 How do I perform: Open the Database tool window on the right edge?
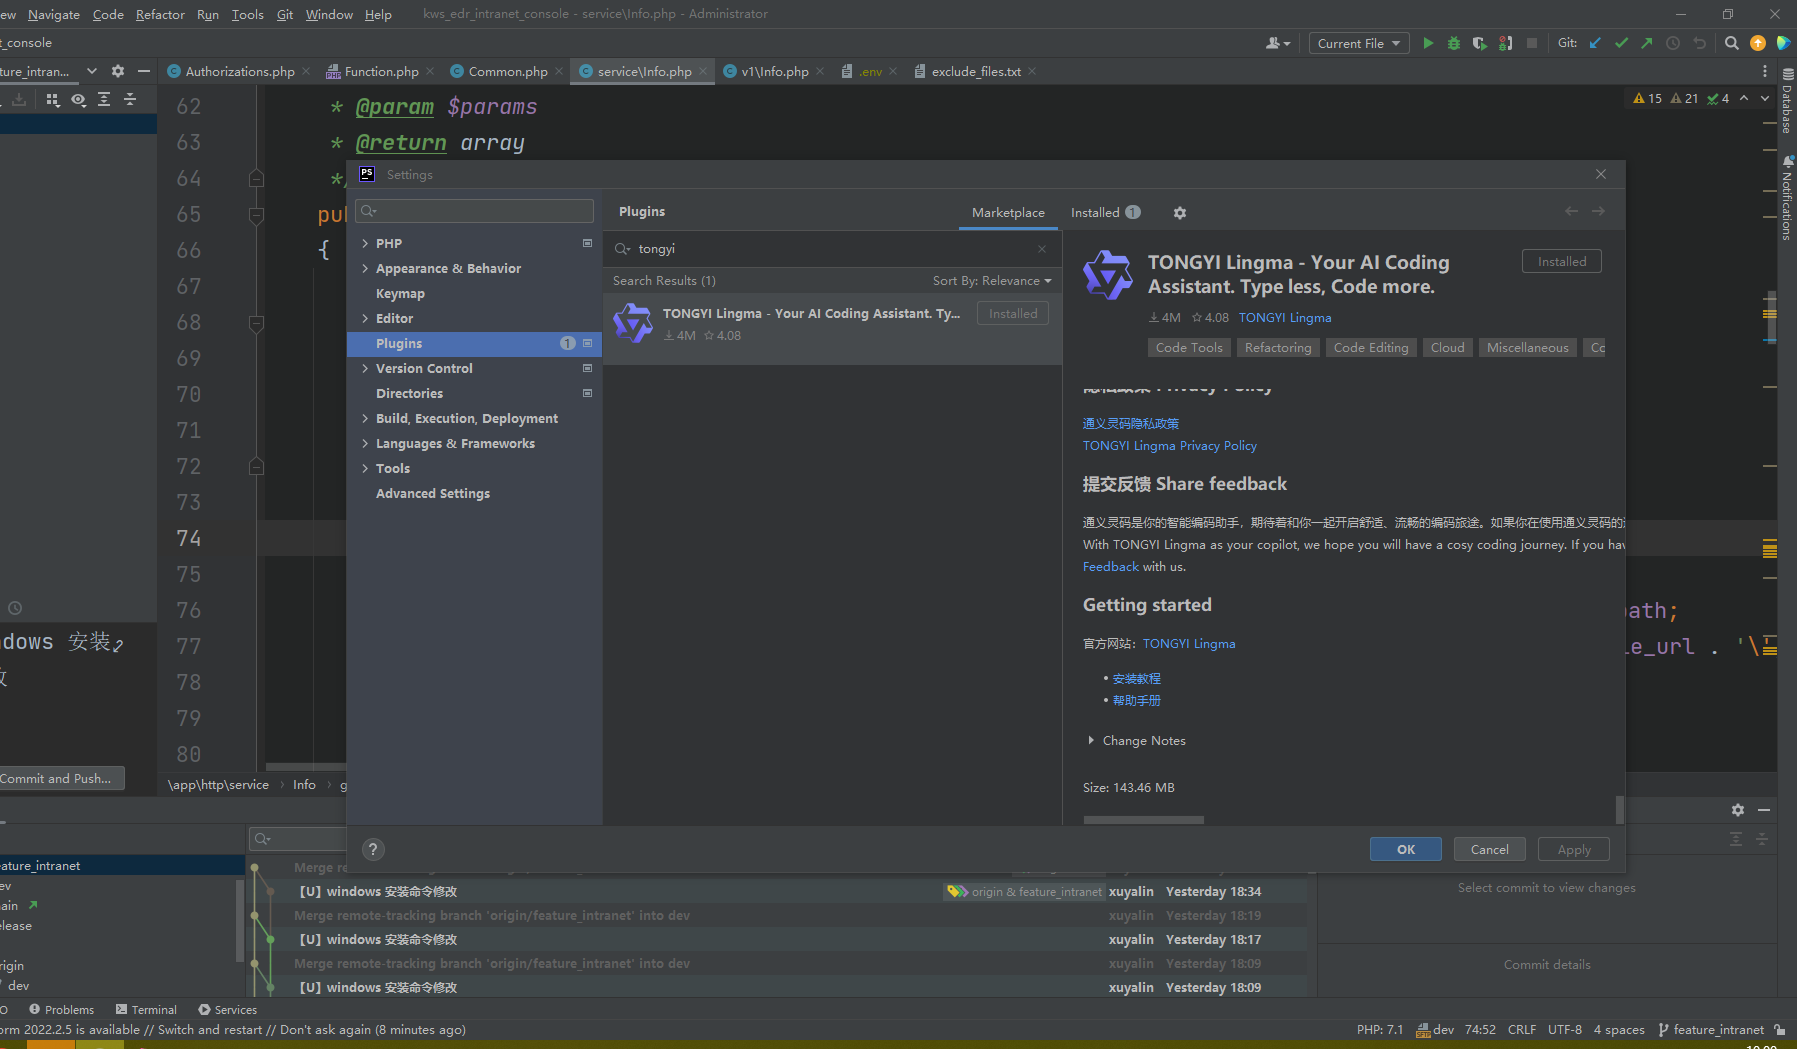[x=1787, y=102]
